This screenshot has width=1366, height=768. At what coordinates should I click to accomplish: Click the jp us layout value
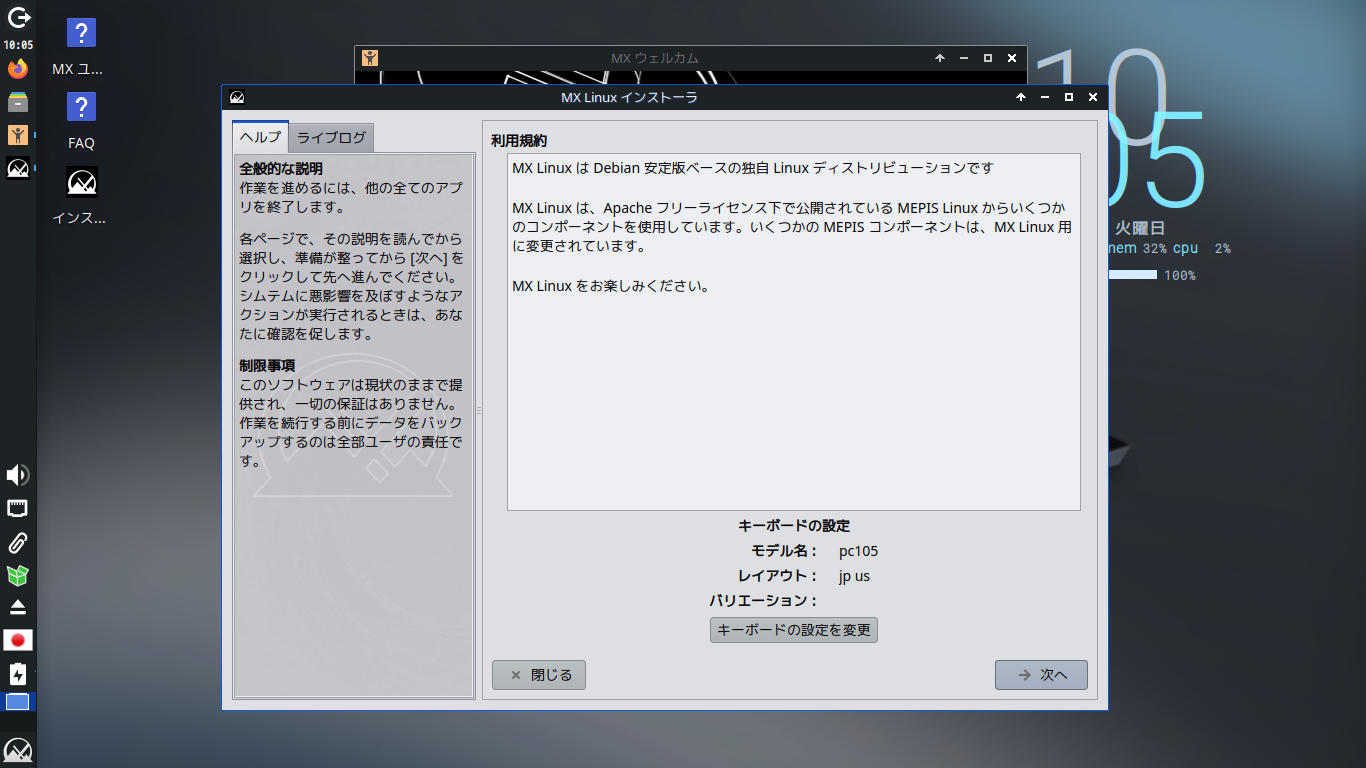[855, 576]
